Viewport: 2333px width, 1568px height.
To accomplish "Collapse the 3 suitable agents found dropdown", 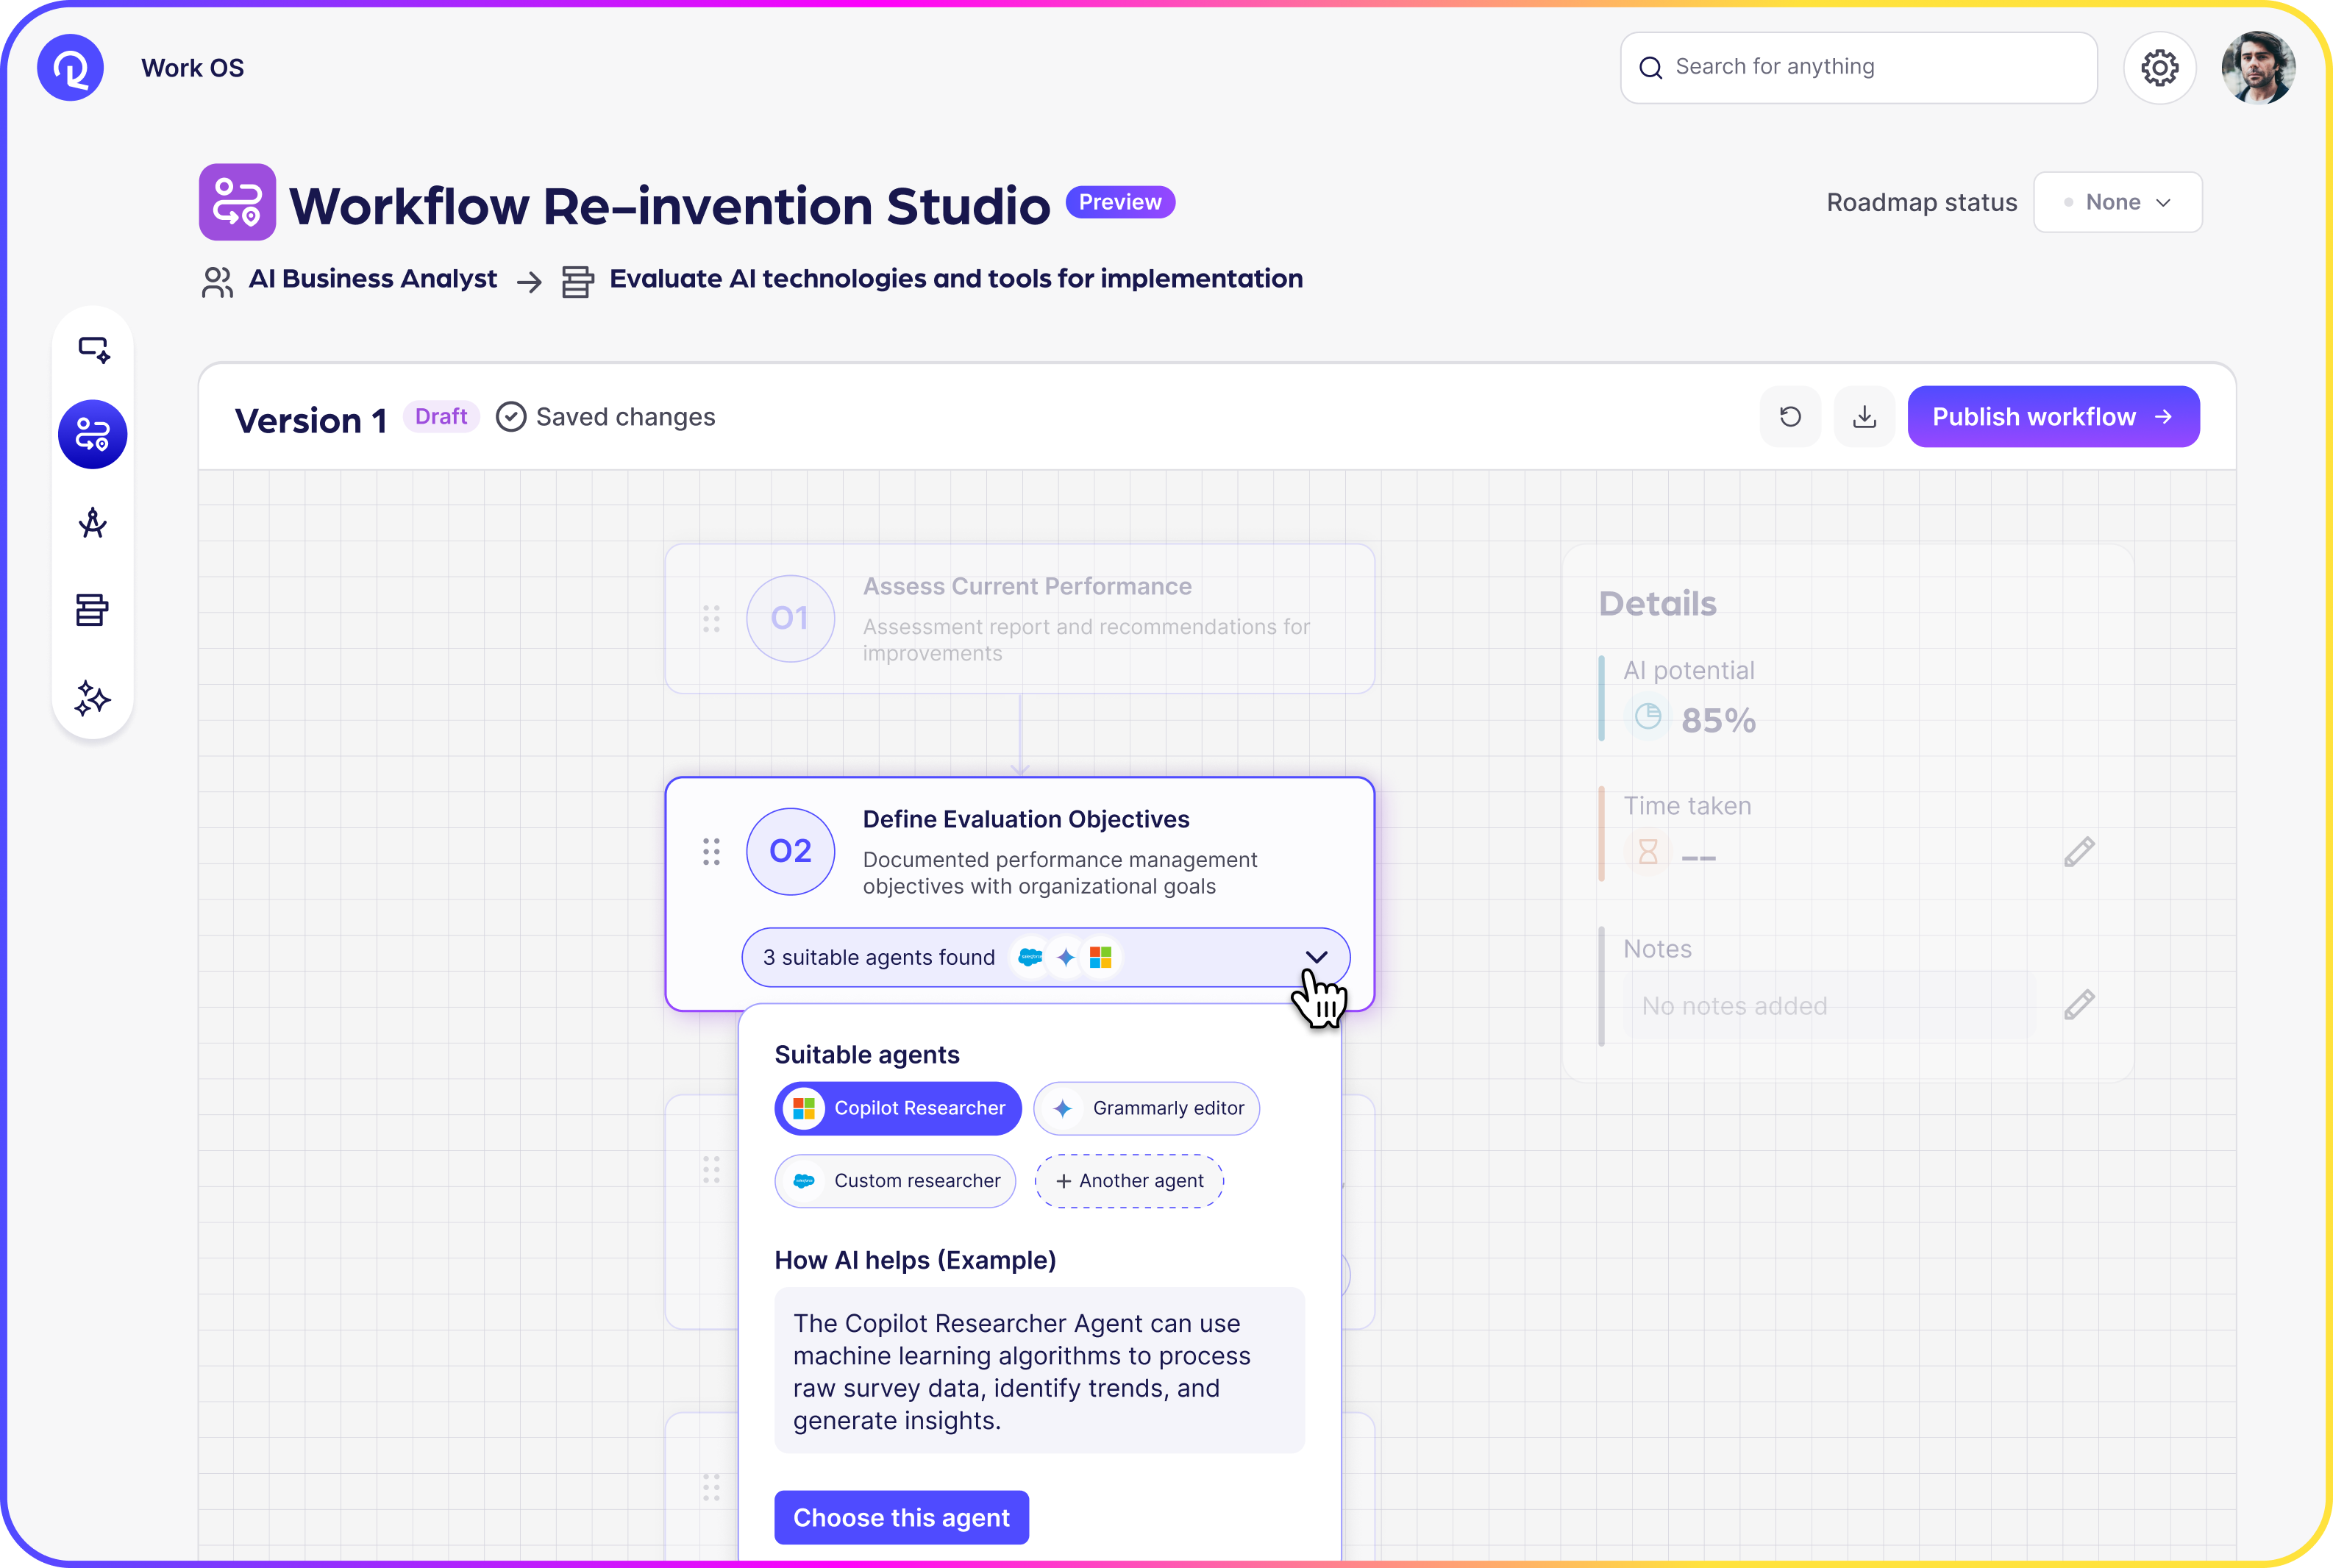I will (x=1045, y=957).
